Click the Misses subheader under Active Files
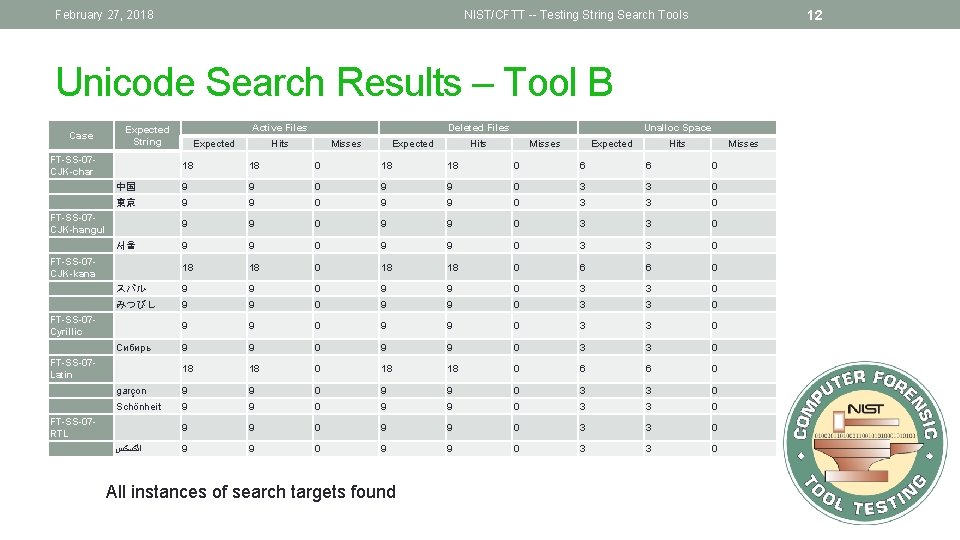Screen dimensions: 960x540 pos(346,143)
